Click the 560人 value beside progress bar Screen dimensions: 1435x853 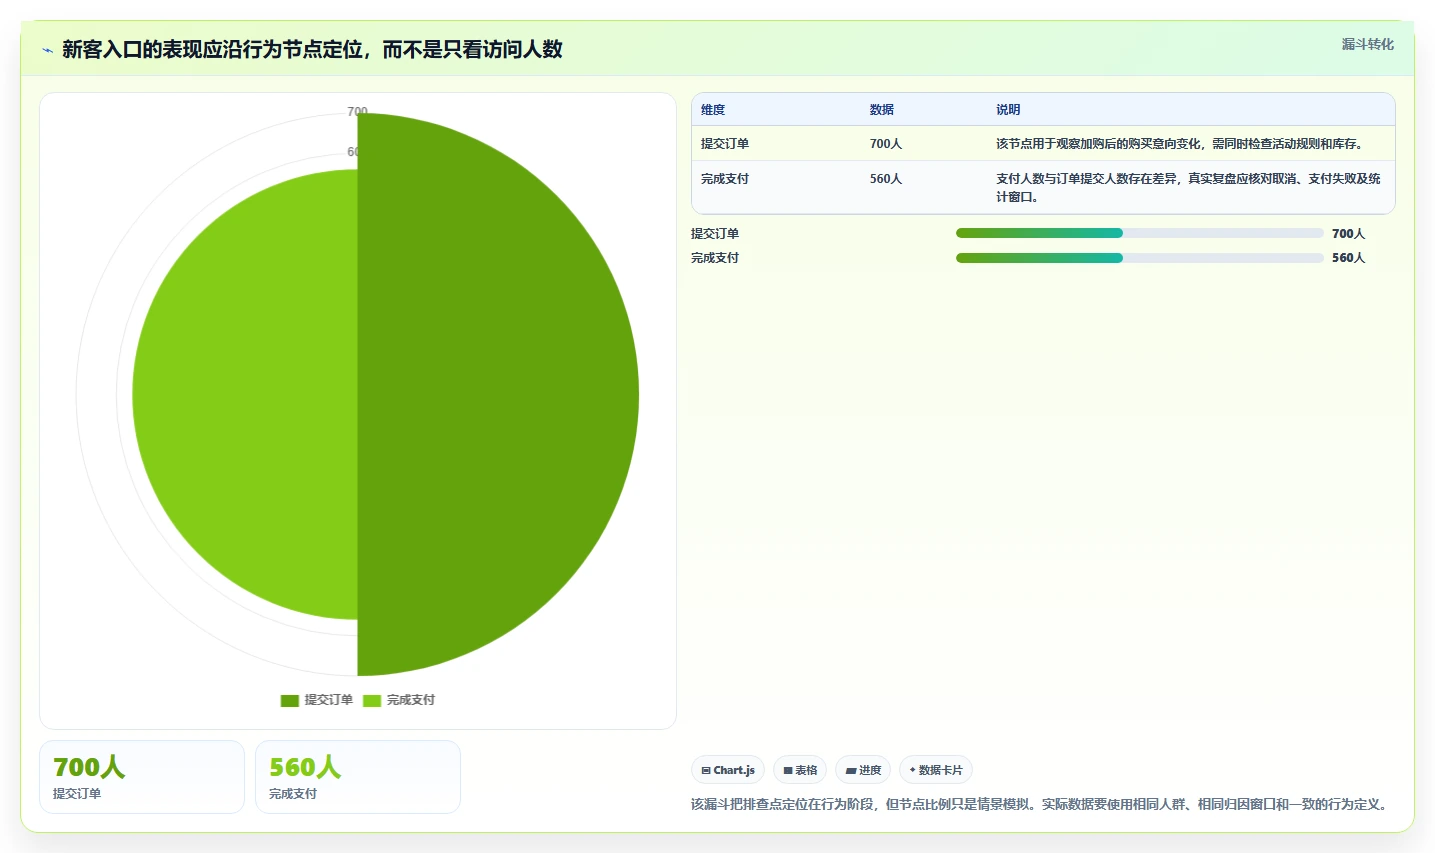tap(1348, 258)
